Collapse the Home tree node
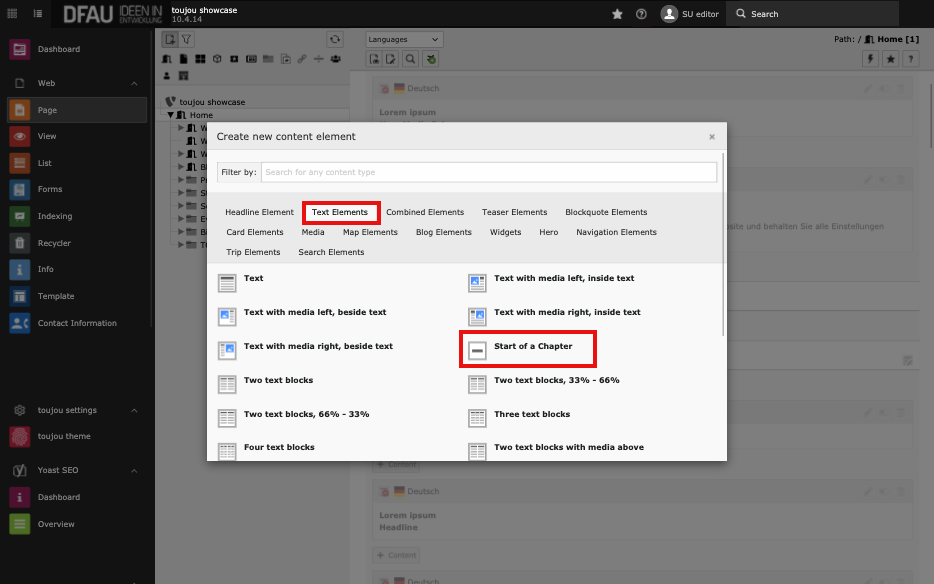The image size is (934, 584). click(x=171, y=115)
